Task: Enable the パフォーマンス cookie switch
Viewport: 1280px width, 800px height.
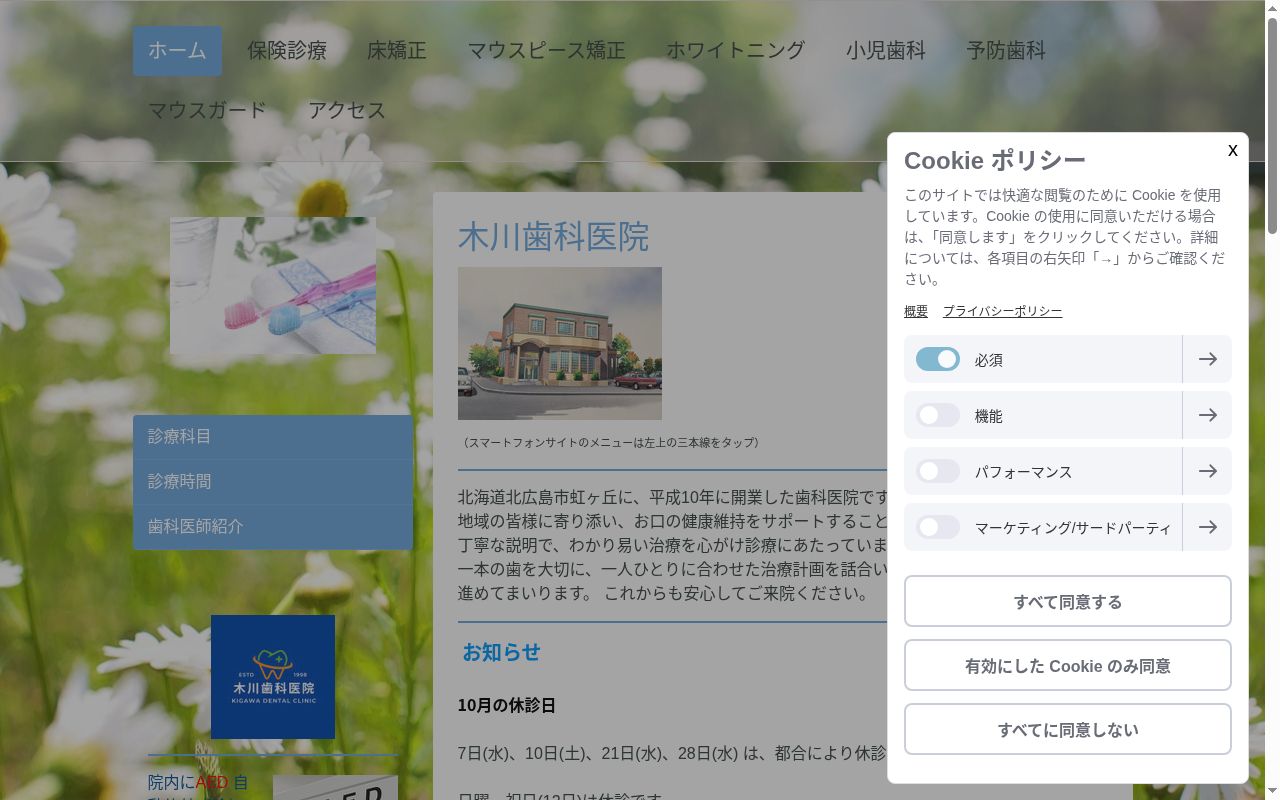Action: click(x=938, y=471)
